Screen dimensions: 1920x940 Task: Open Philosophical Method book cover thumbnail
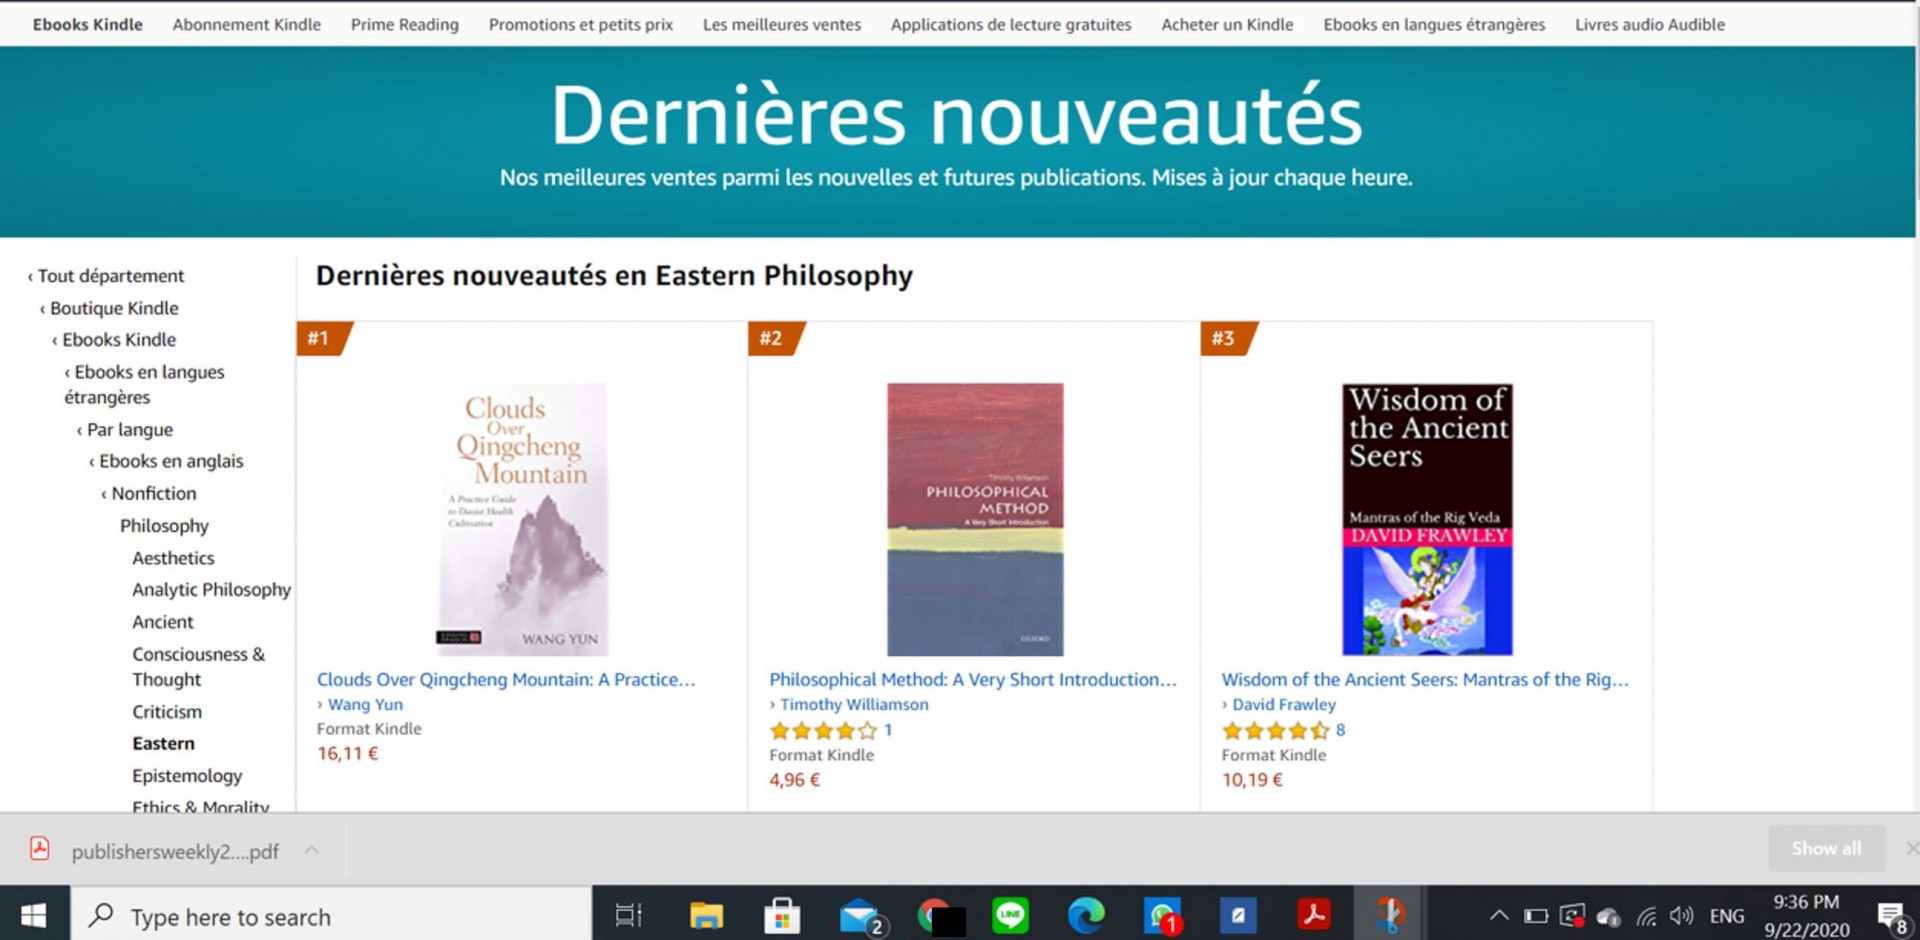pos(975,519)
